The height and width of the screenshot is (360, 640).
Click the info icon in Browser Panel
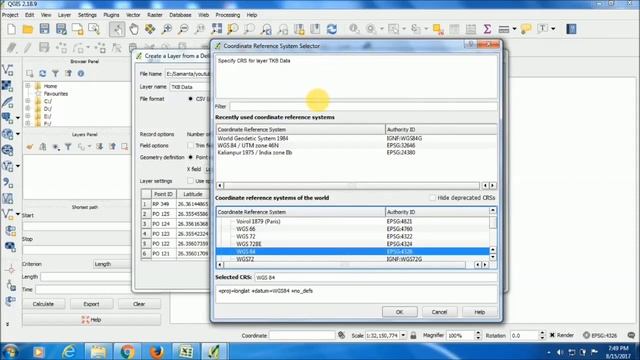[x=81, y=73]
